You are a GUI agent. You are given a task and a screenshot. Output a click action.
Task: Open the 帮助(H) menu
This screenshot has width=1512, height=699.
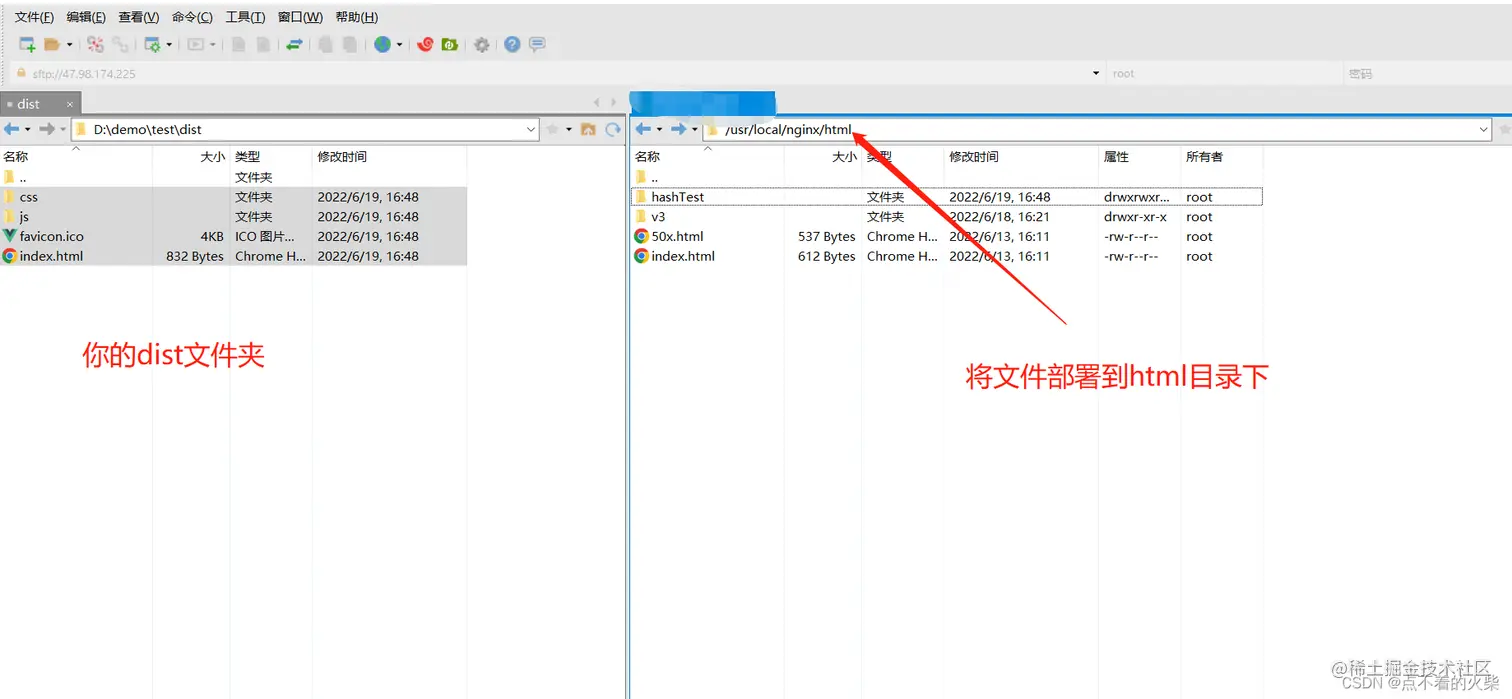(x=356, y=17)
